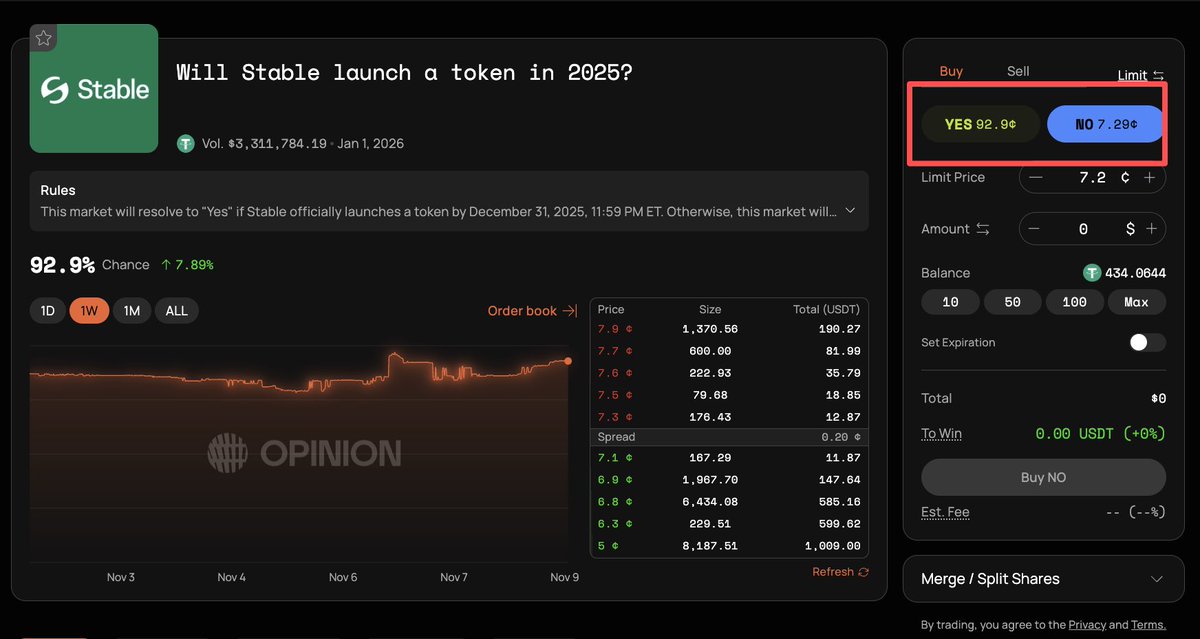This screenshot has width=1200, height=639.
Task: Click the swap arrows icon next to Limit
Action: (x=1158, y=74)
